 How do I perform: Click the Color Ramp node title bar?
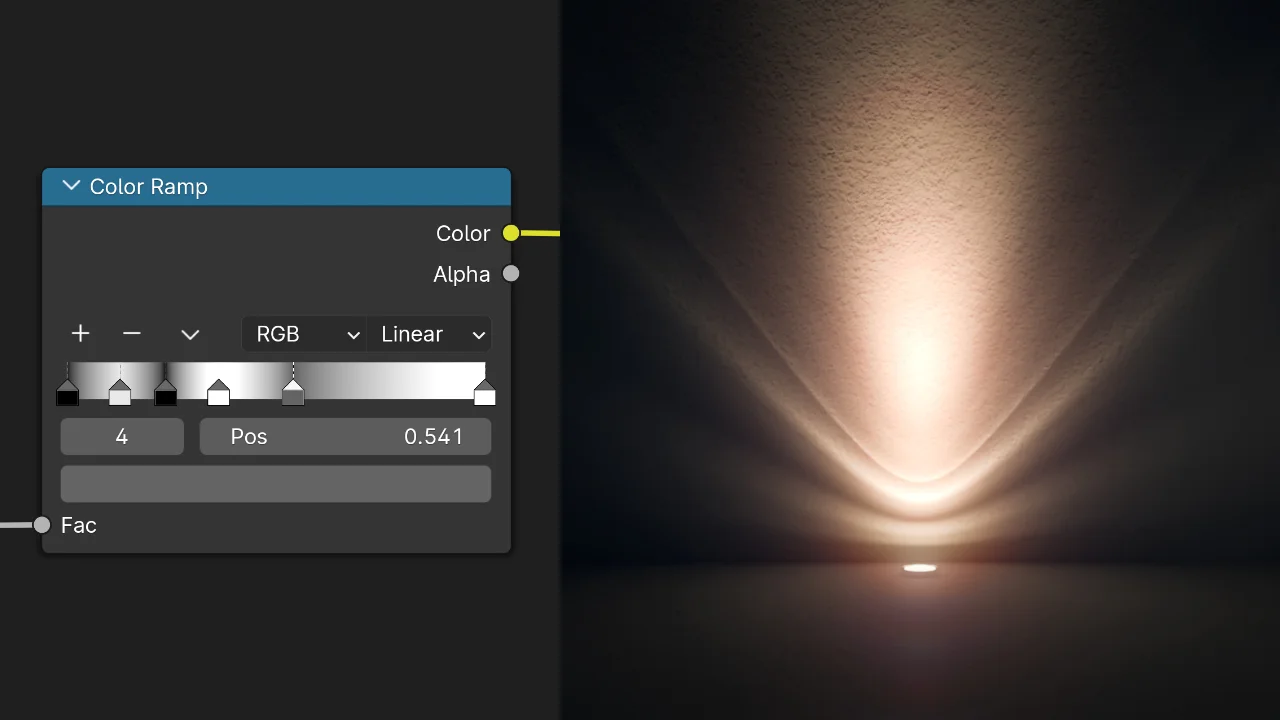(300, 186)
